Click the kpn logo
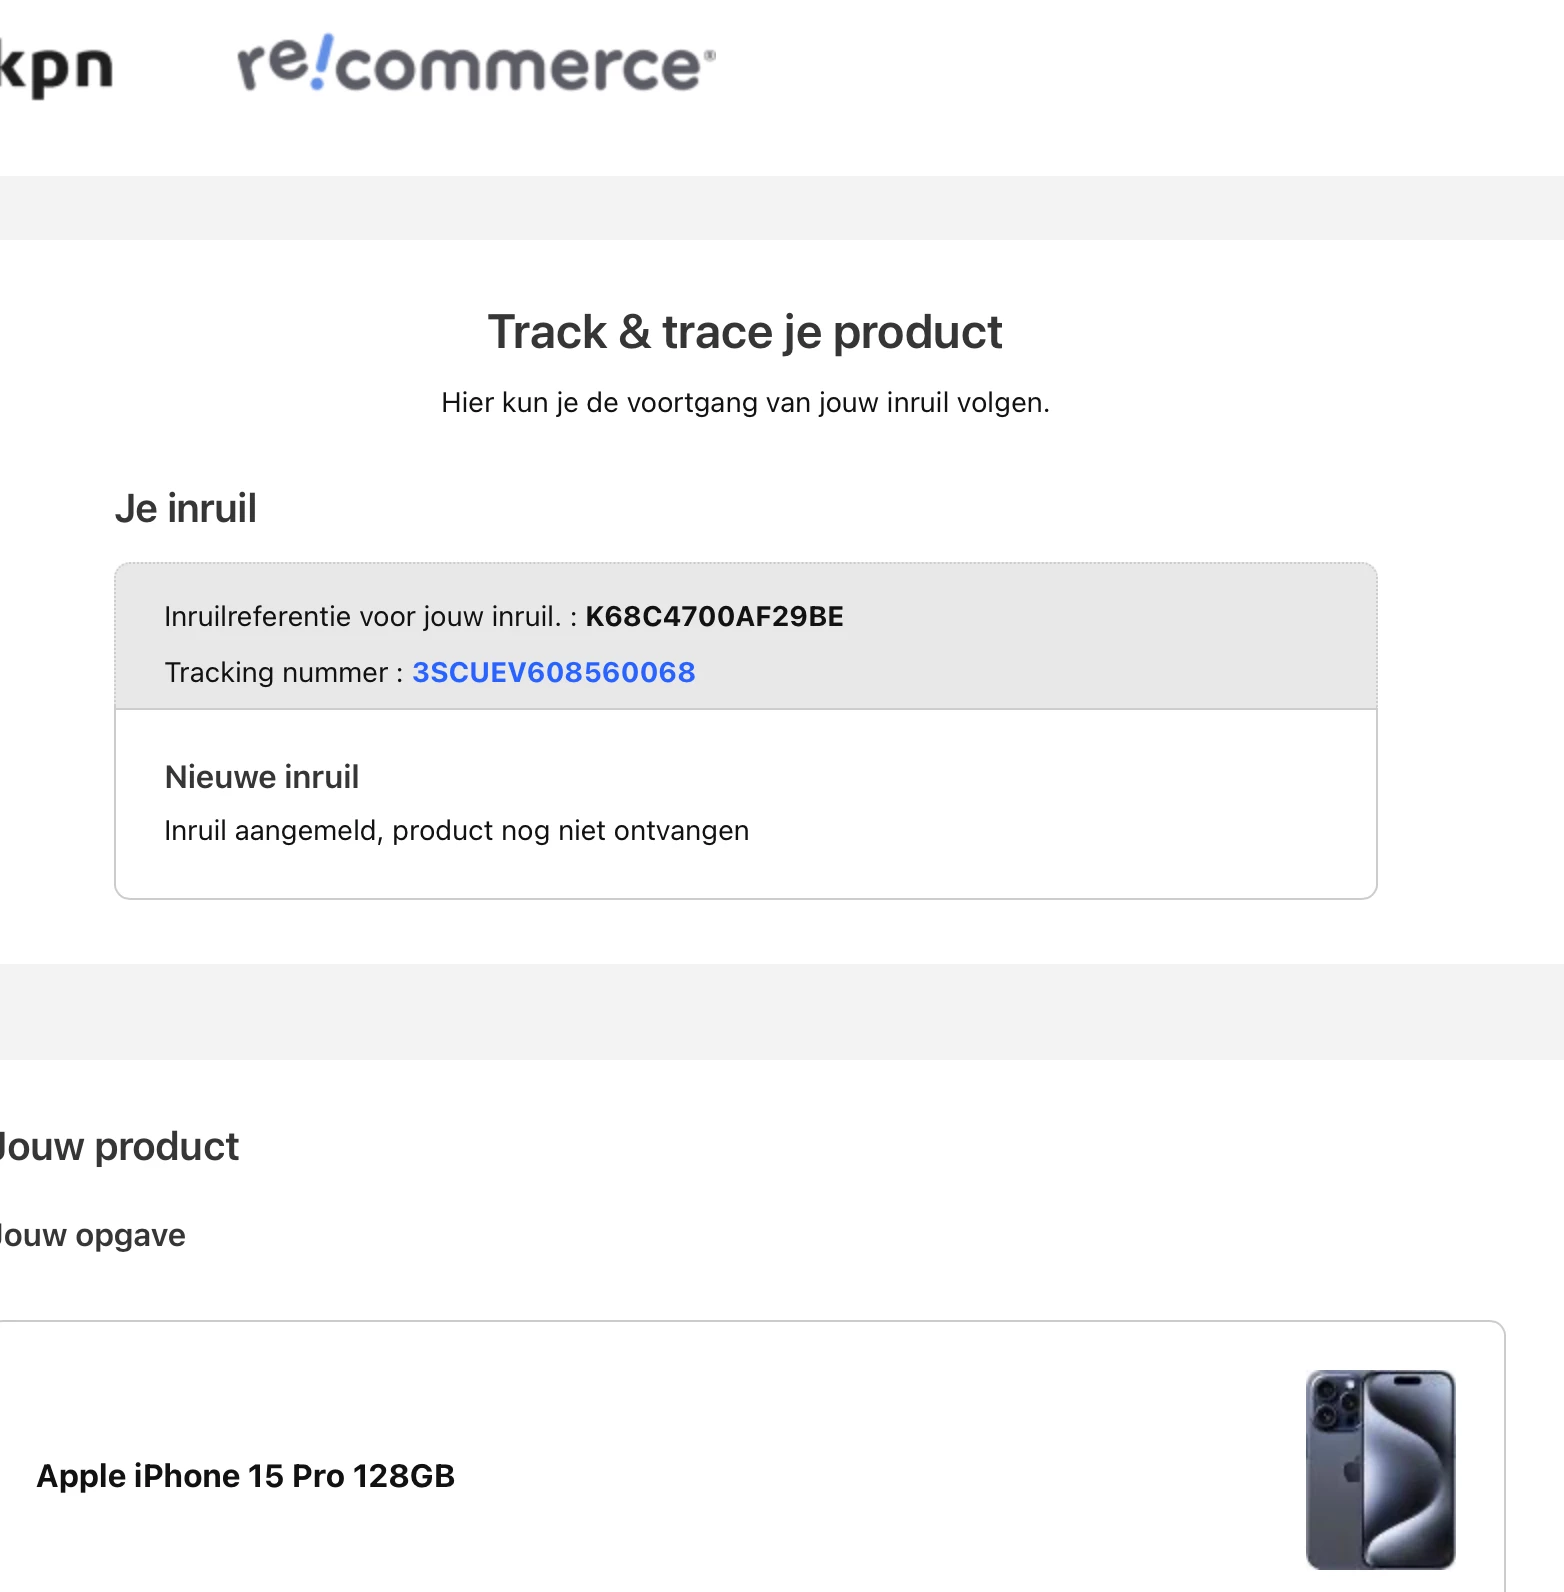This screenshot has height=1592, width=1564. pos(56,68)
